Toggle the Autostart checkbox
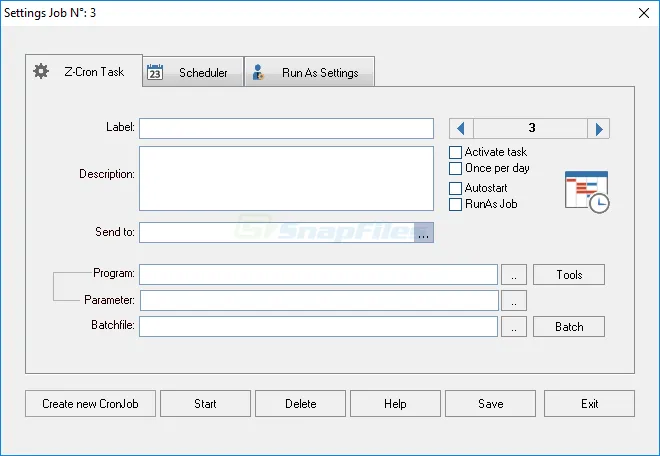The image size is (660, 456). (455, 188)
